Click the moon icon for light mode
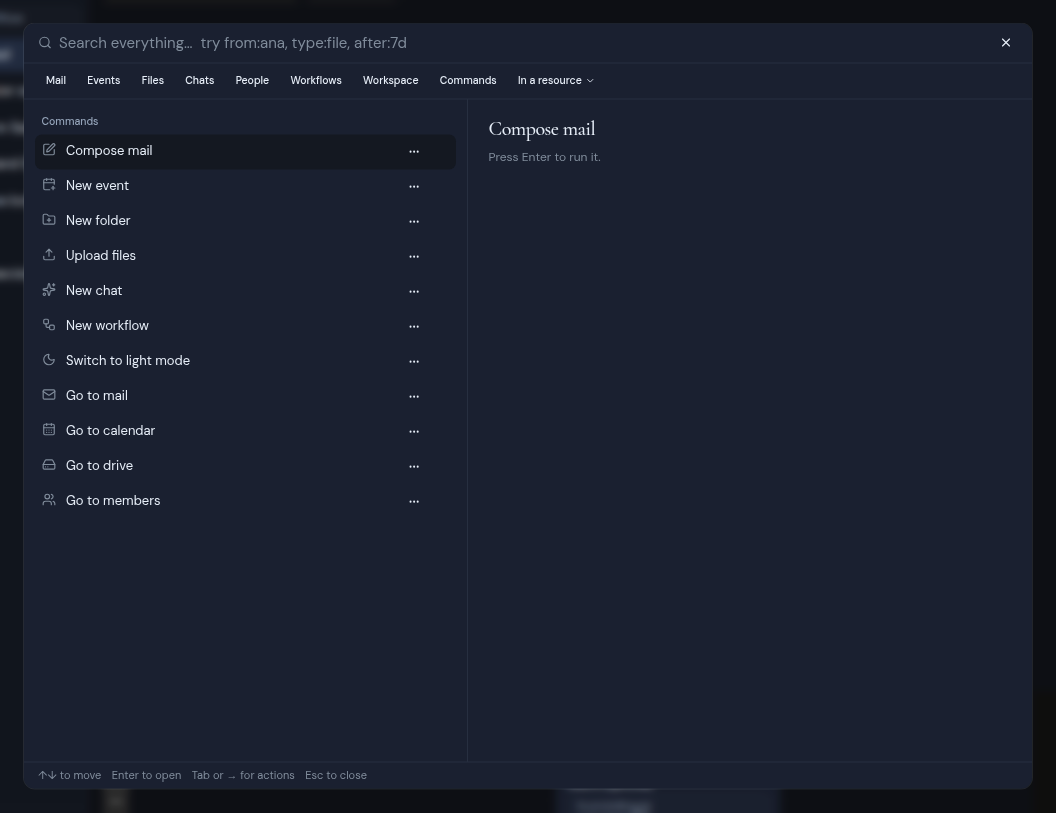This screenshot has width=1056, height=813. click(x=48, y=360)
